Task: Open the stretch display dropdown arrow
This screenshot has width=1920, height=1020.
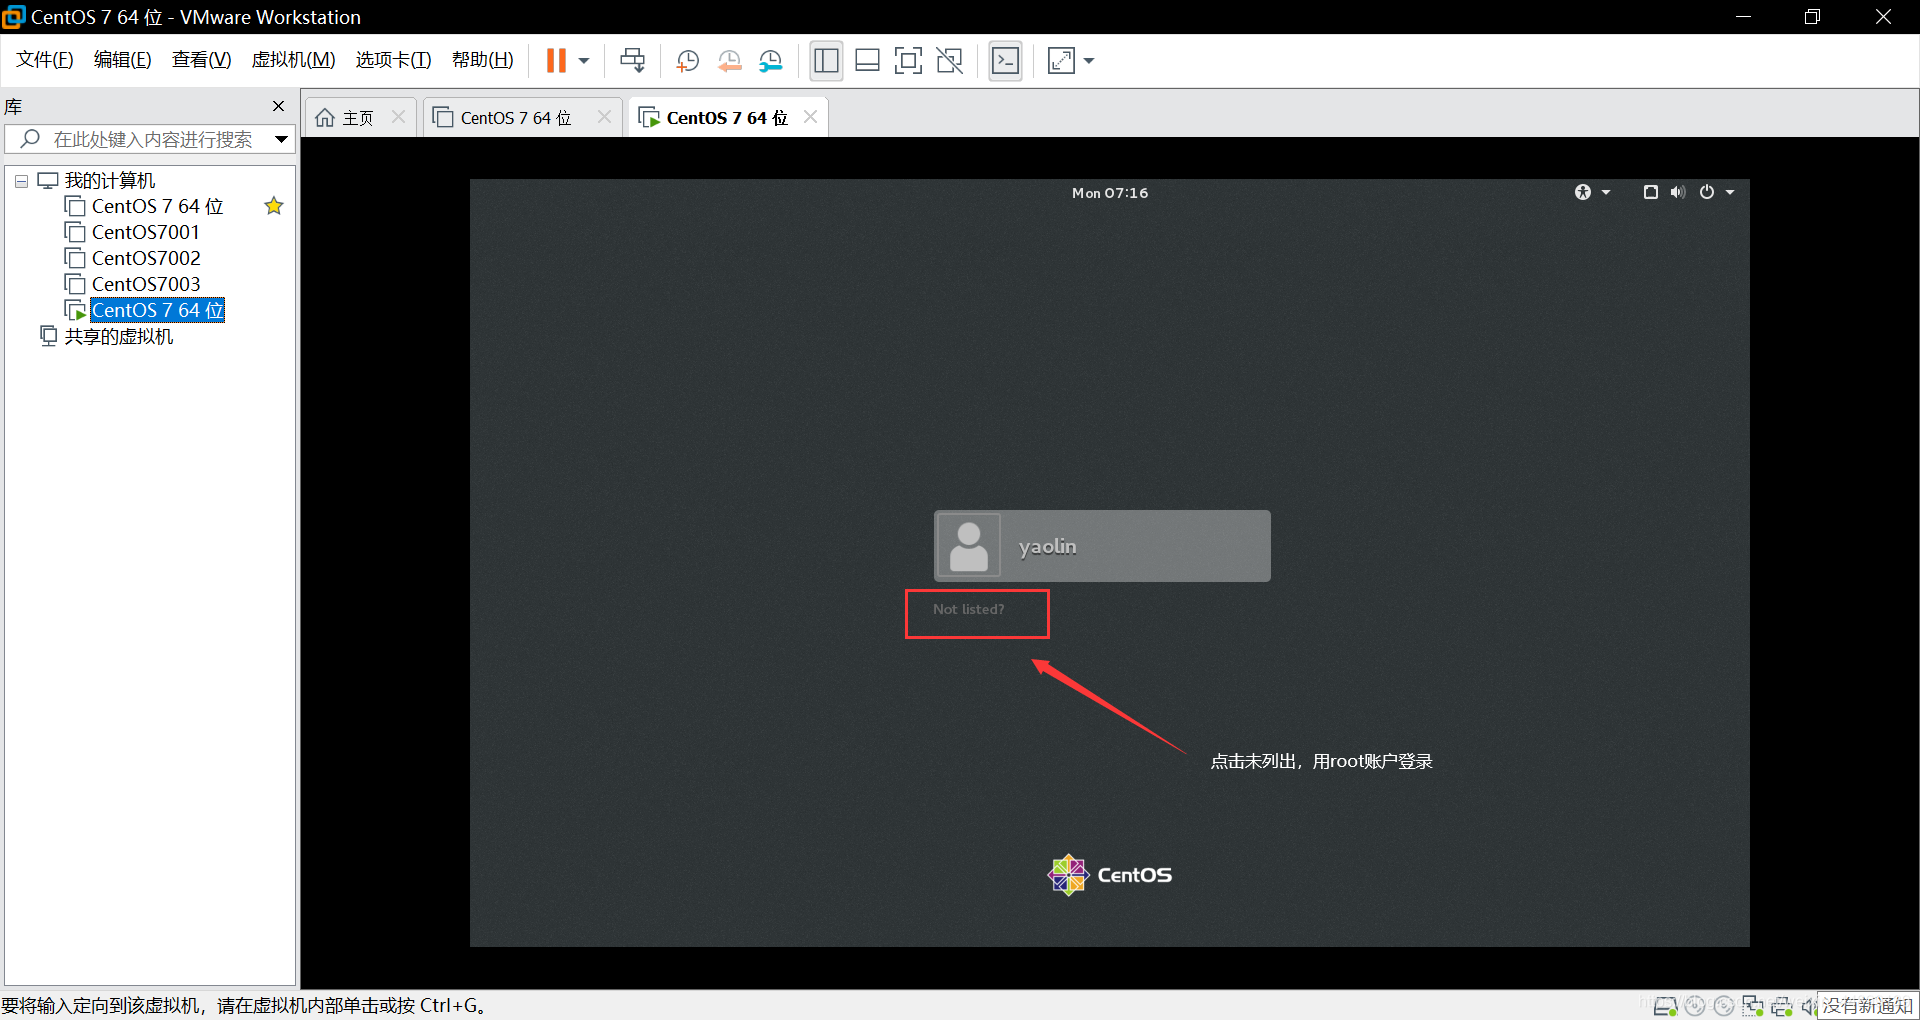Action: (1089, 61)
